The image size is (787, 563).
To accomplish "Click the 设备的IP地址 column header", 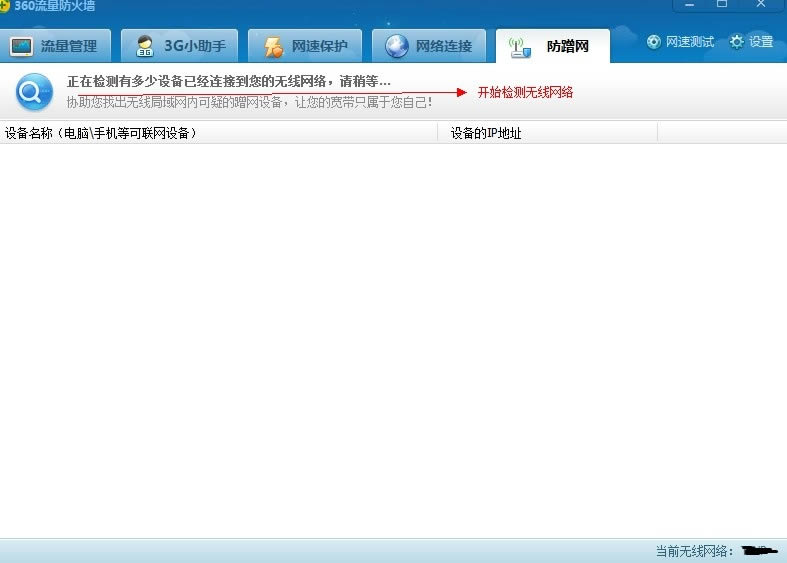I will pyautogui.click(x=486, y=133).
